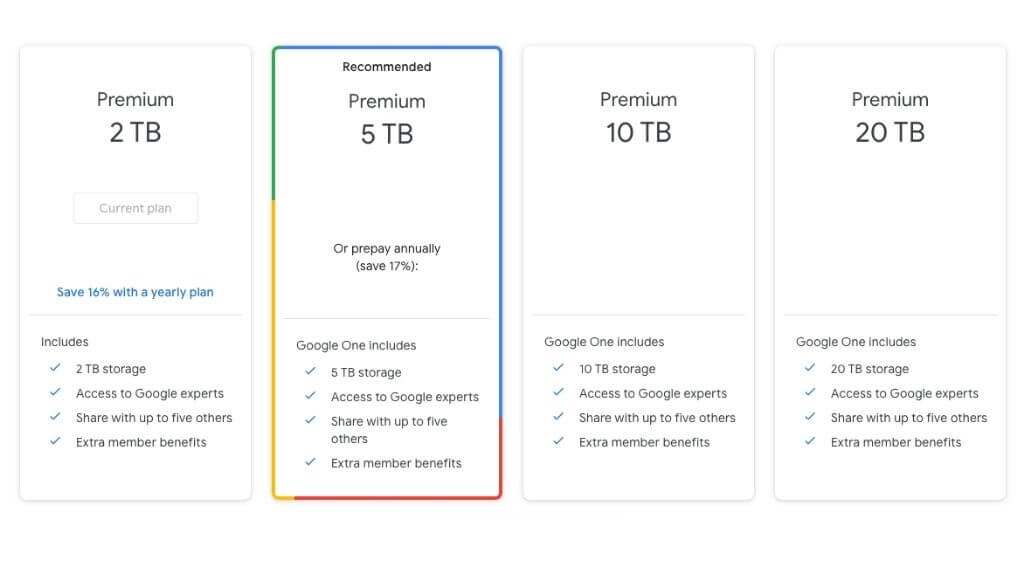The image size is (1024, 576).
Task: Click the Includes heading in 2 TB card
Action: [64, 342]
